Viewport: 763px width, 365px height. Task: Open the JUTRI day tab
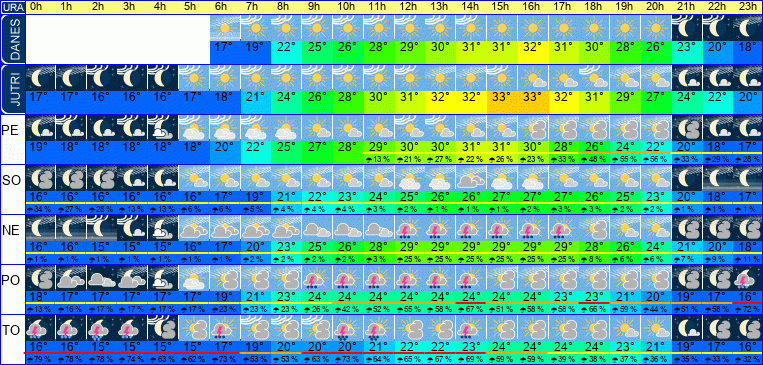tap(13, 90)
